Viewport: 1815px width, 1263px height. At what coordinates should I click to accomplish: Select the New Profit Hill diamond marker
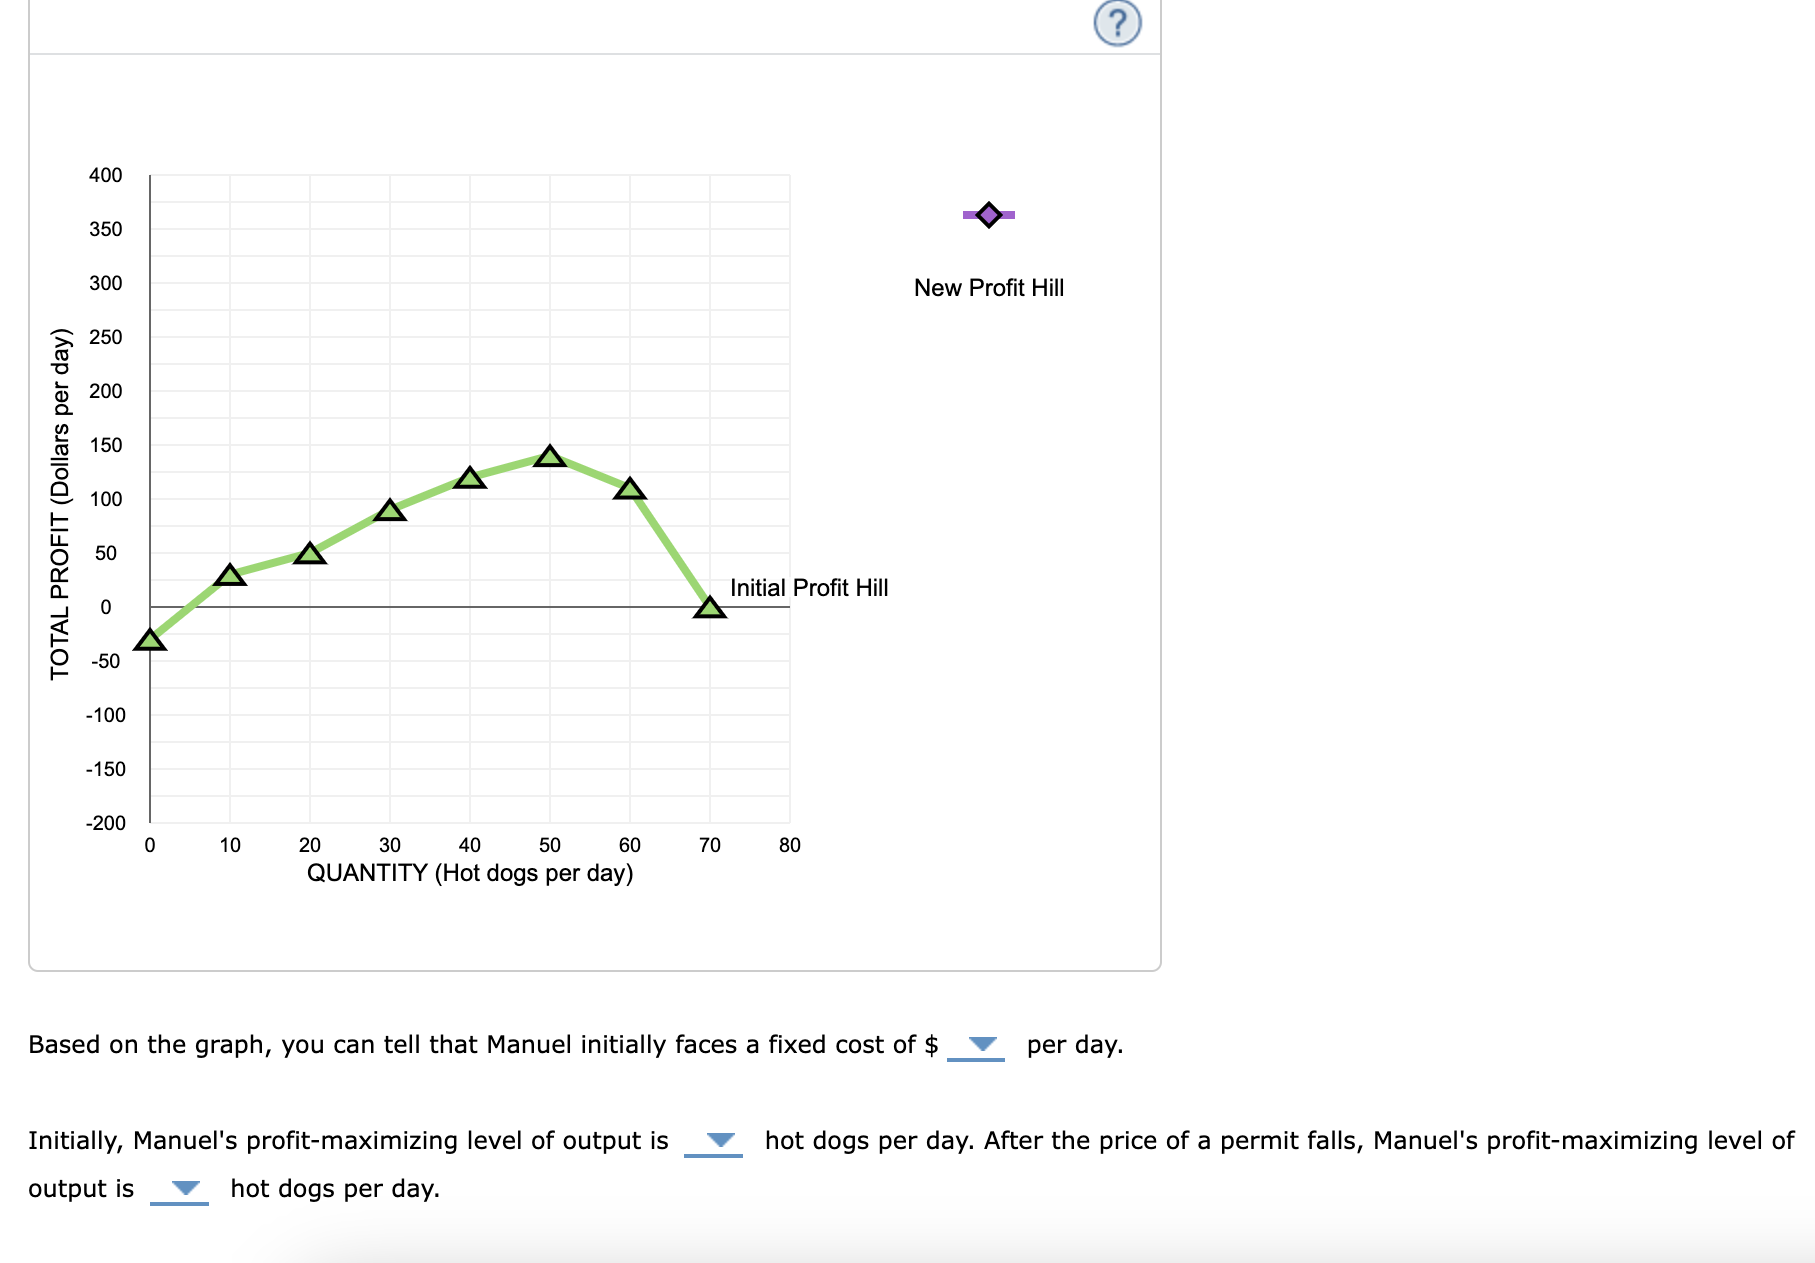coord(989,215)
